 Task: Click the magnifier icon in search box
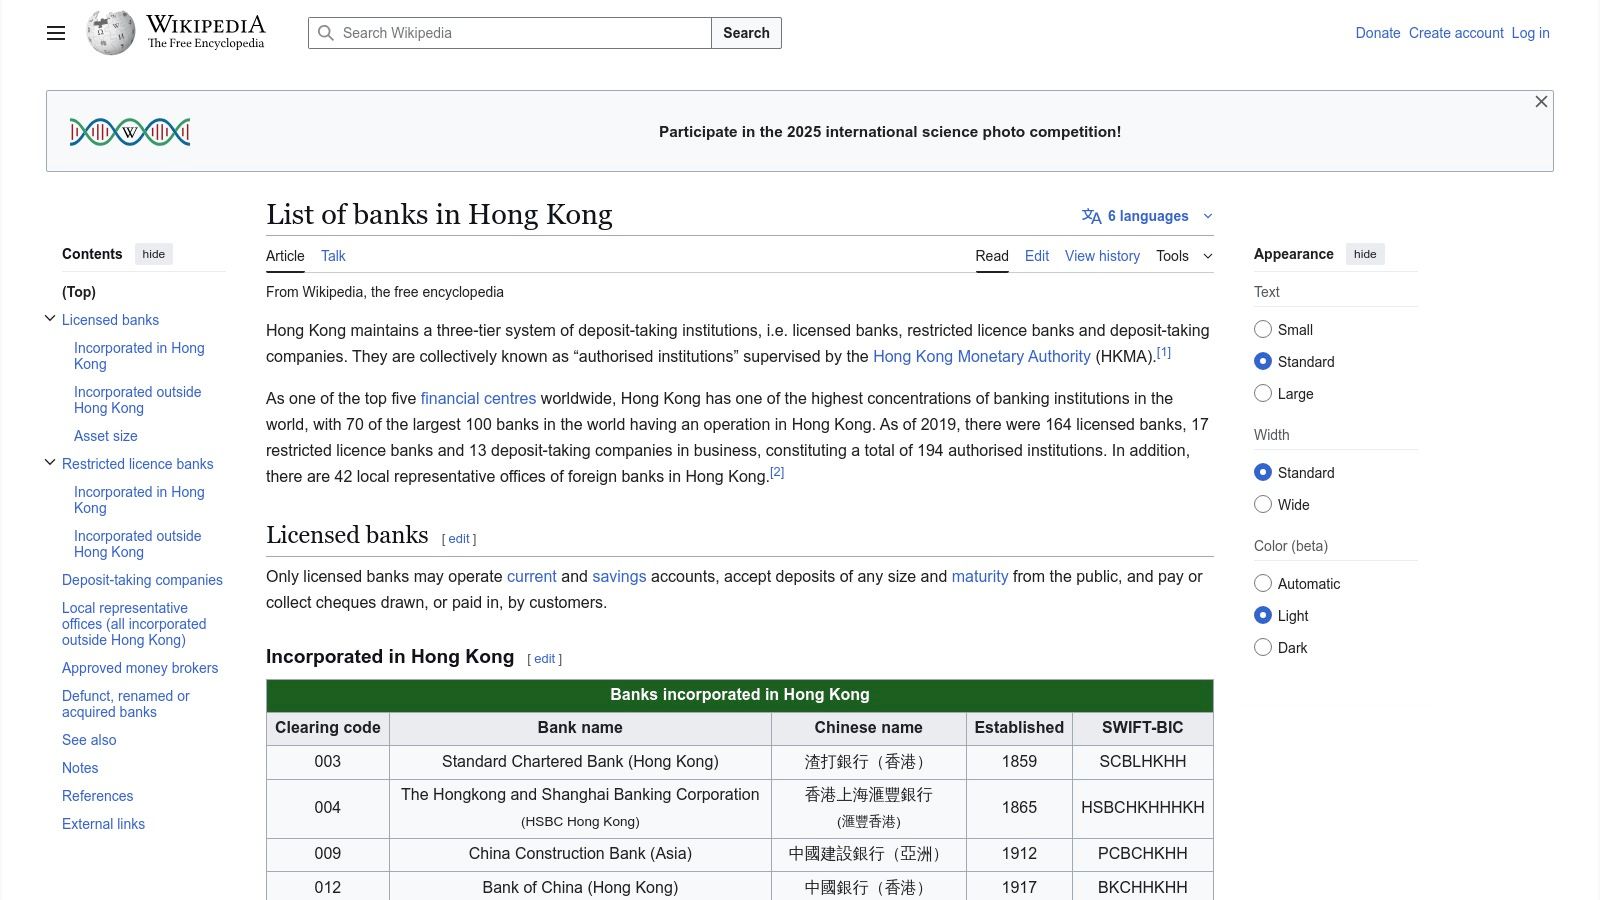pos(326,33)
